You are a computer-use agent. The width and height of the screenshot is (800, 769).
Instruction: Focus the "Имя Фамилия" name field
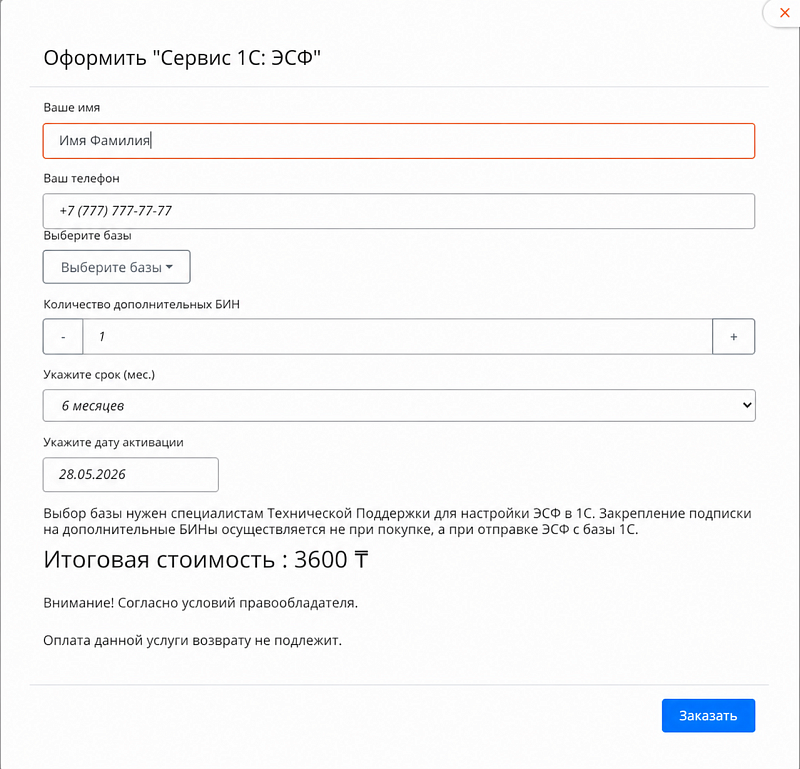[x=398, y=141]
